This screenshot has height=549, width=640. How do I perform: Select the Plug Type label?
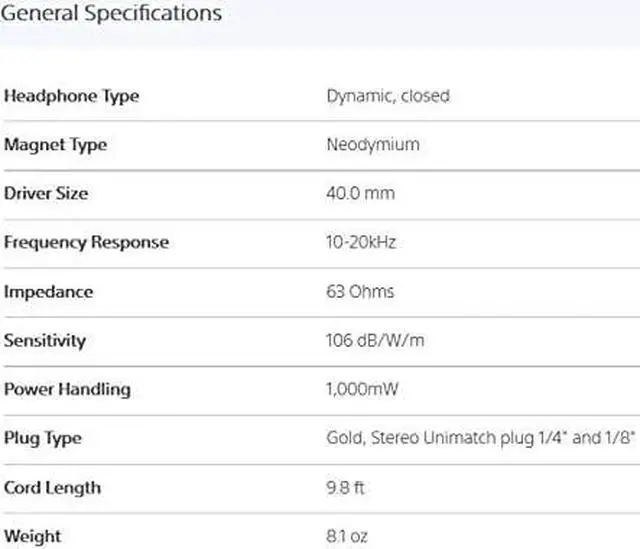43,438
